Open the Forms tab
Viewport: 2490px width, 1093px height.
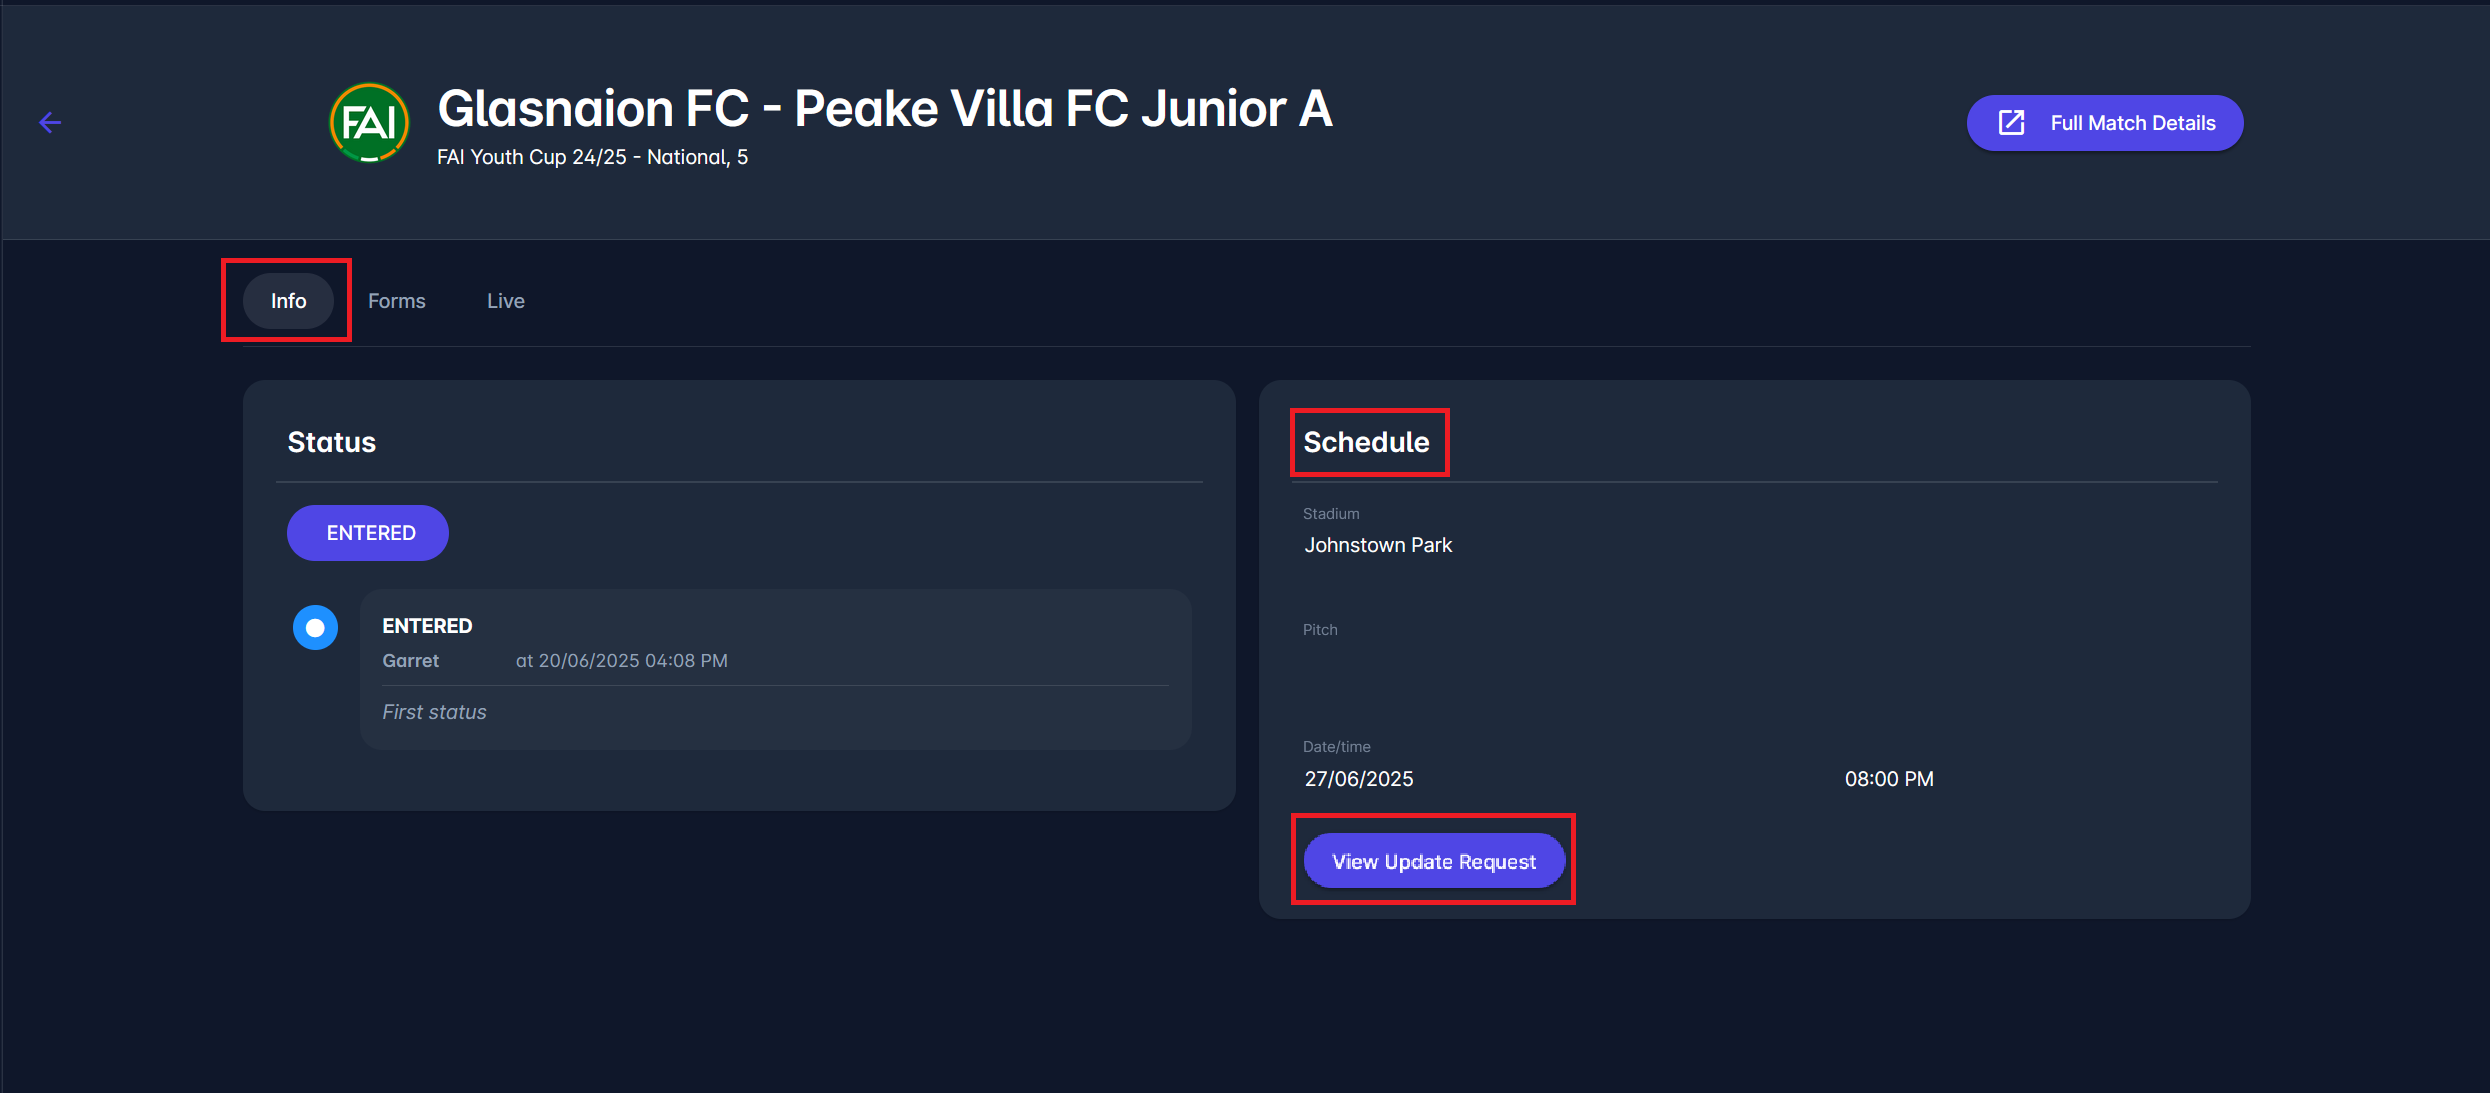click(x=396, y=301)
